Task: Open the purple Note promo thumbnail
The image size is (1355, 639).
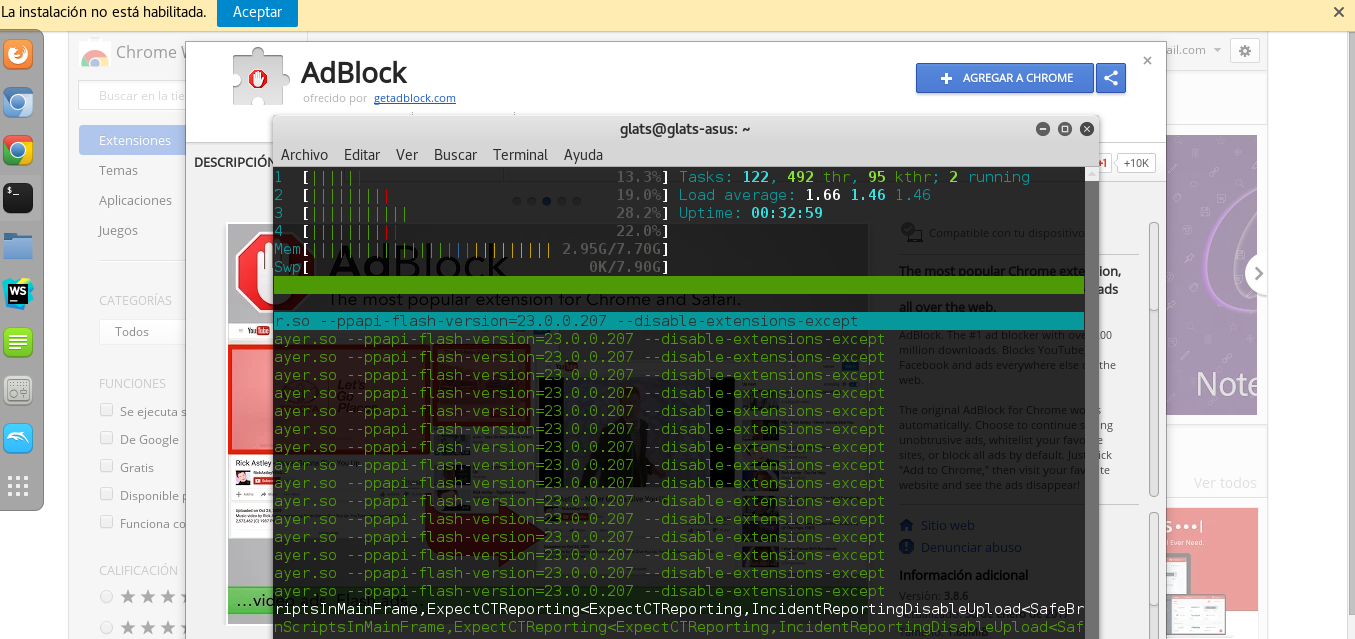Action: coord(1211,275)
